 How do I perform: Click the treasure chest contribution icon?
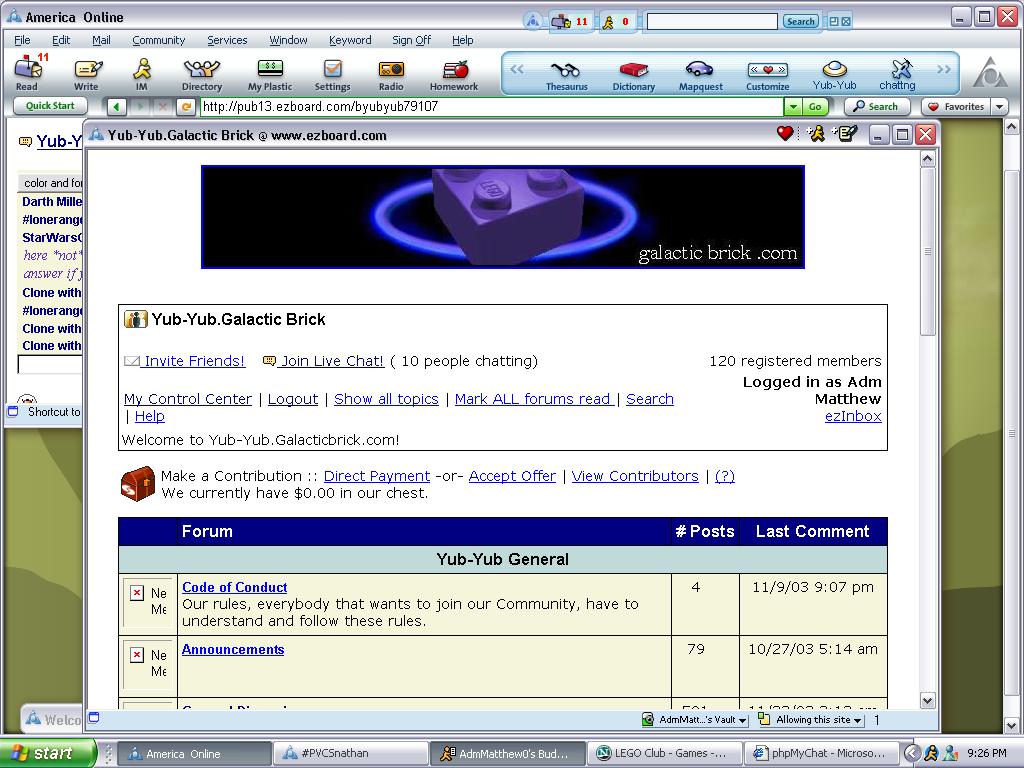pyautogui.click(x=138, y=484)
